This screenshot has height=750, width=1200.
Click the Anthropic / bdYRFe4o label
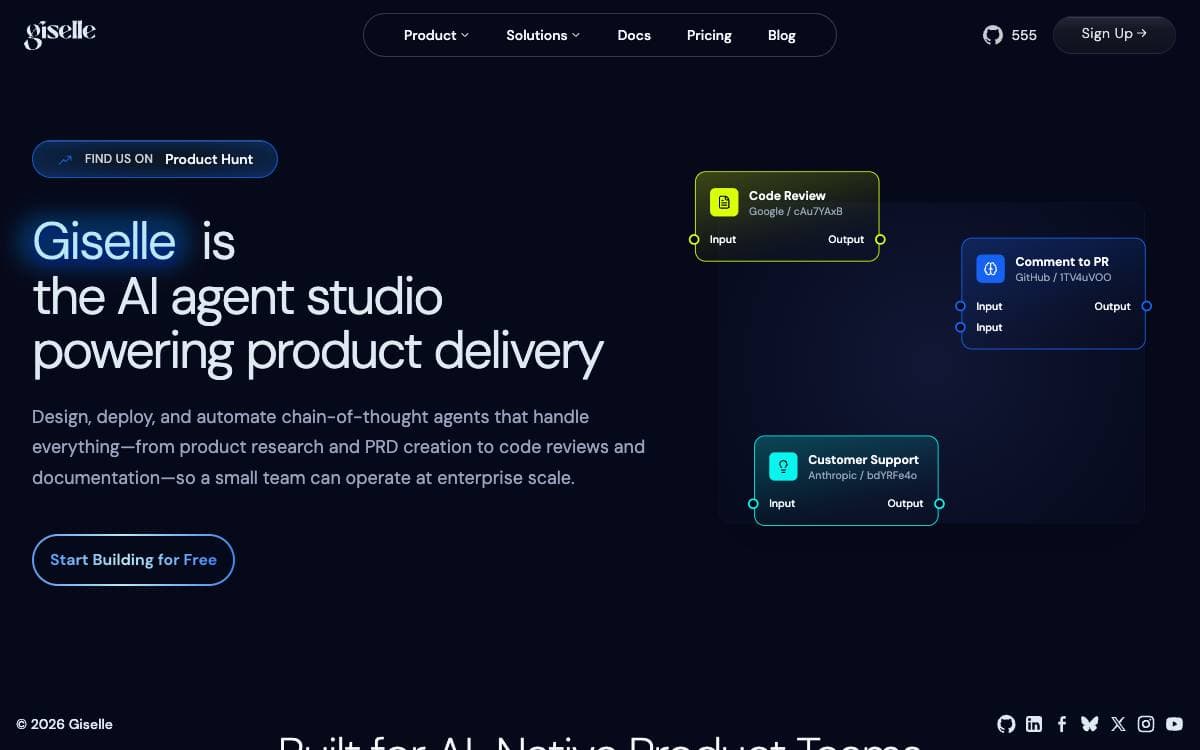click(x=862, y=476)
